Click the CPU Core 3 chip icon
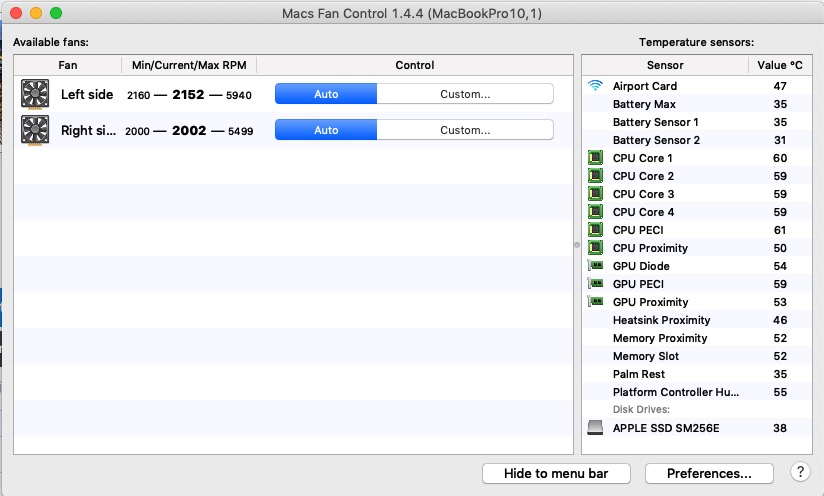Screen dimensions: 824x496 (x=595, y=193)
